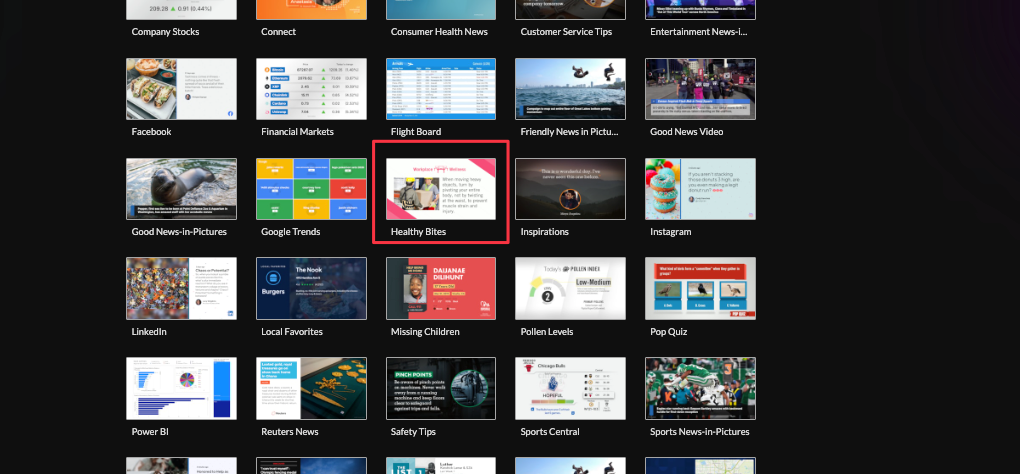Open the Inspirations thumbnail

pyautogui.click(x=570, y=188)
